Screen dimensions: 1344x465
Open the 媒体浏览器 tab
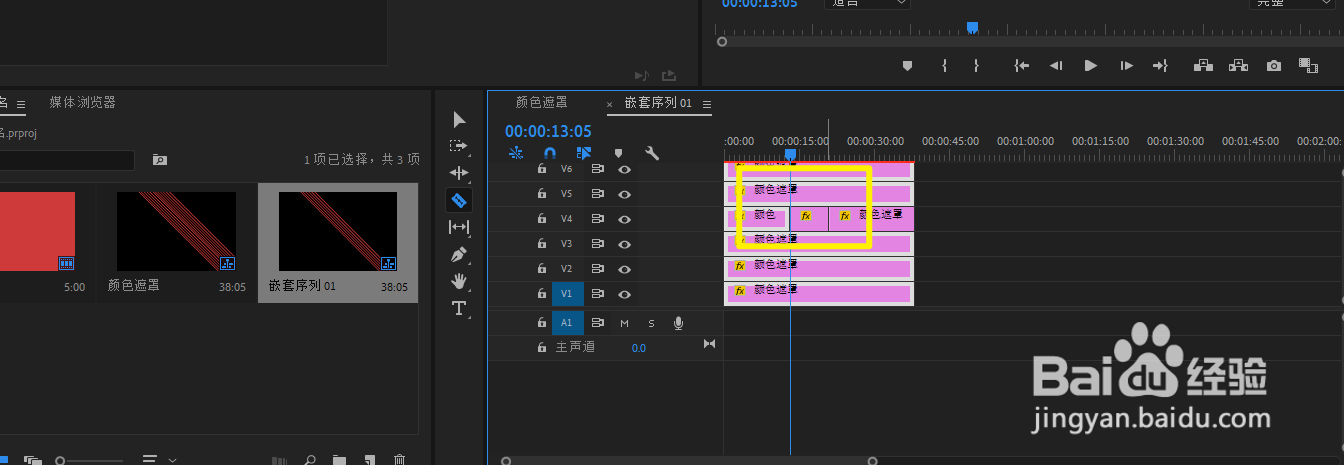[x=82, y=102]
